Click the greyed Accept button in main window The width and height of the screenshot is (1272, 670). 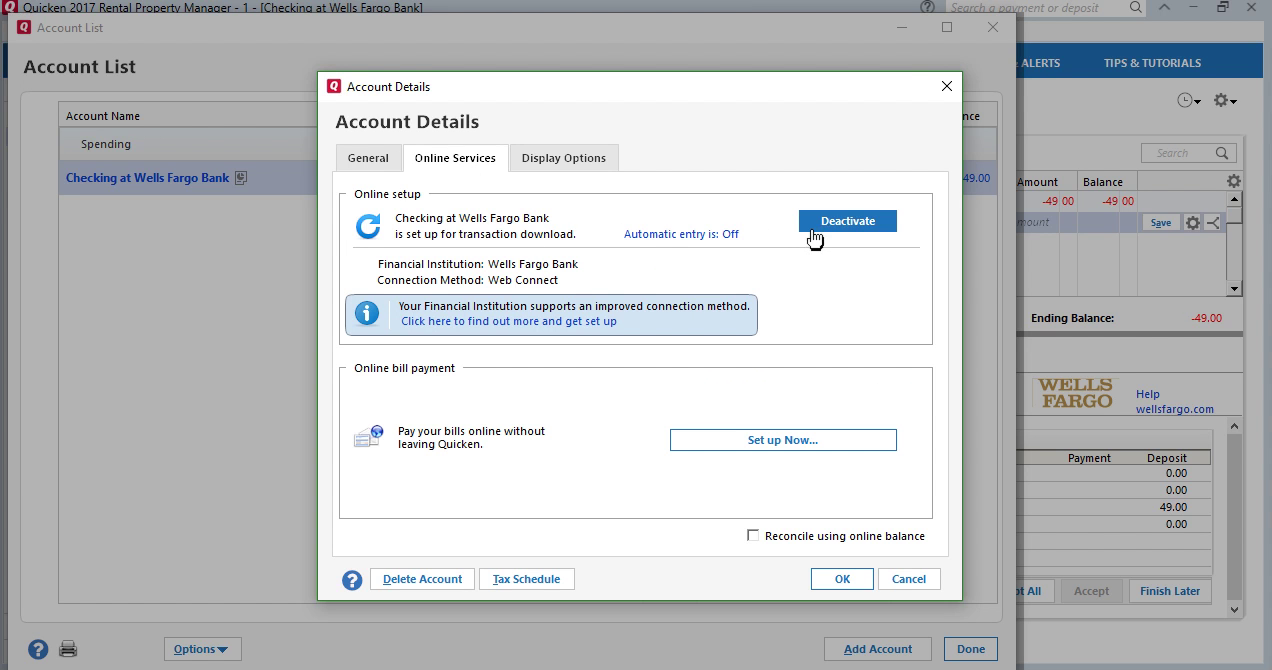coord(1091,591)
